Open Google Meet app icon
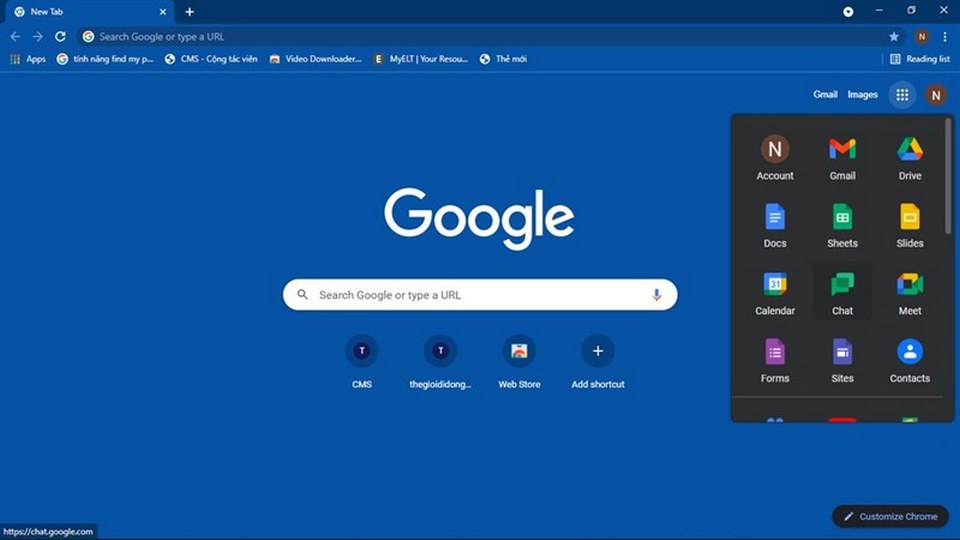The height and width of the screenshot is (540, 960). tap(909, 293)
